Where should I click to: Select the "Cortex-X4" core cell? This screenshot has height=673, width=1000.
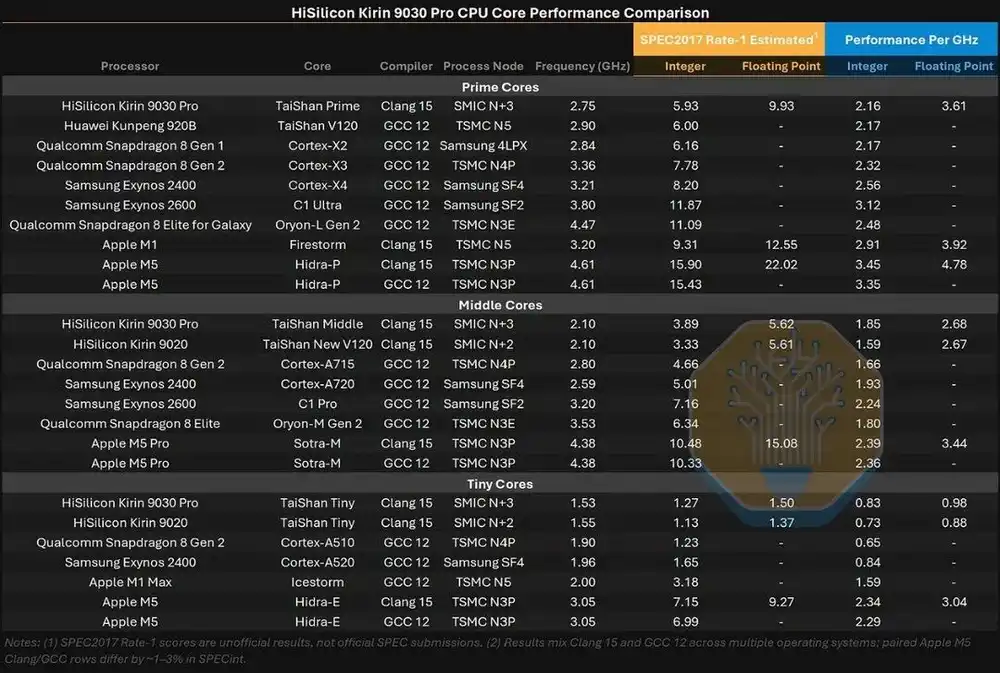[318, 185]
